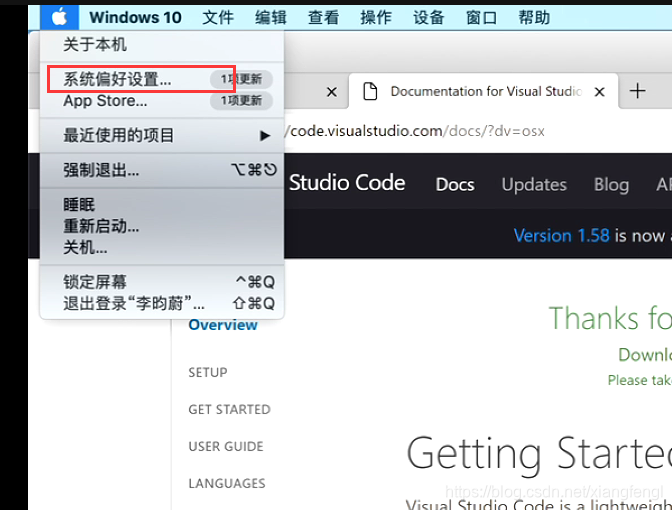
Task: Click the Windows 10 menu bar item
Action: [x=135, y=18]
